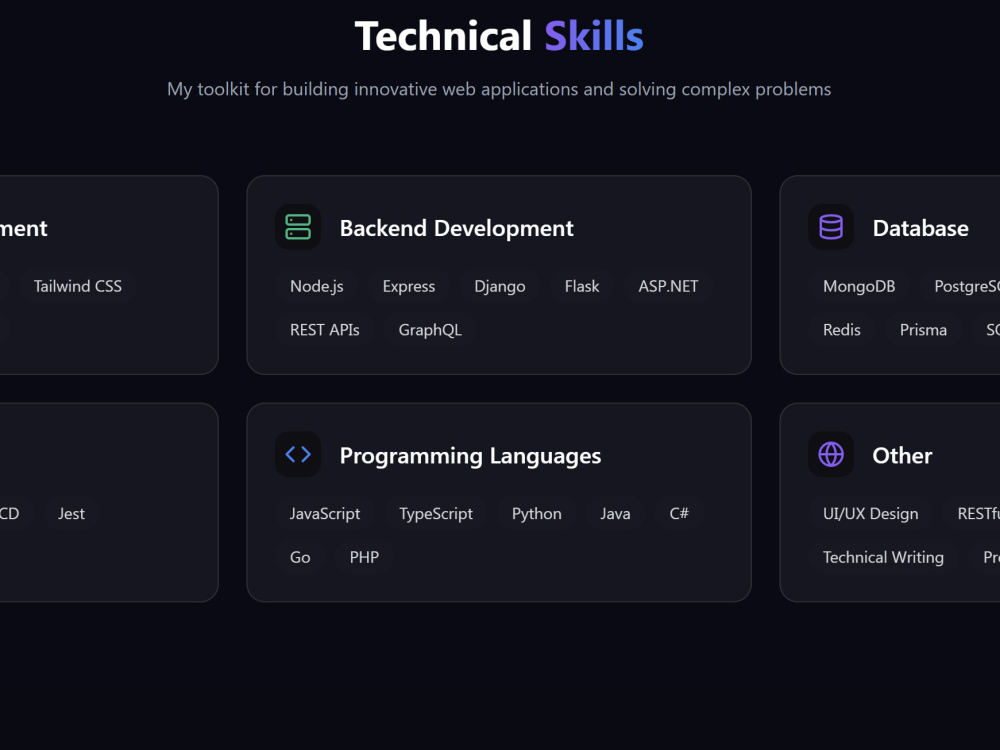Click the GraphQL tag
This screenshot has height=750, width=1000.
(x=430, y=330)
